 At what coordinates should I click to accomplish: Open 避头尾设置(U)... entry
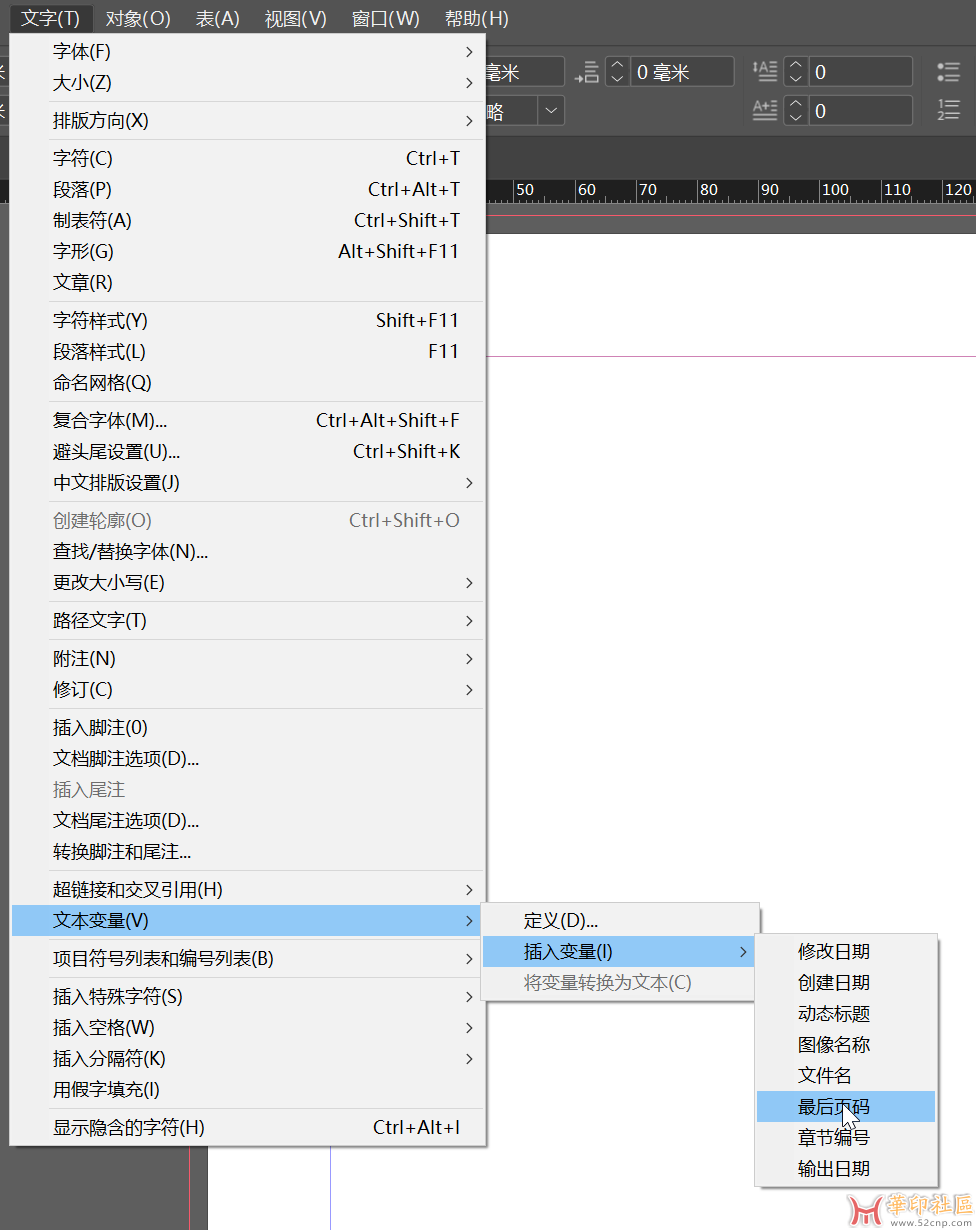click(x=248, y=452)
